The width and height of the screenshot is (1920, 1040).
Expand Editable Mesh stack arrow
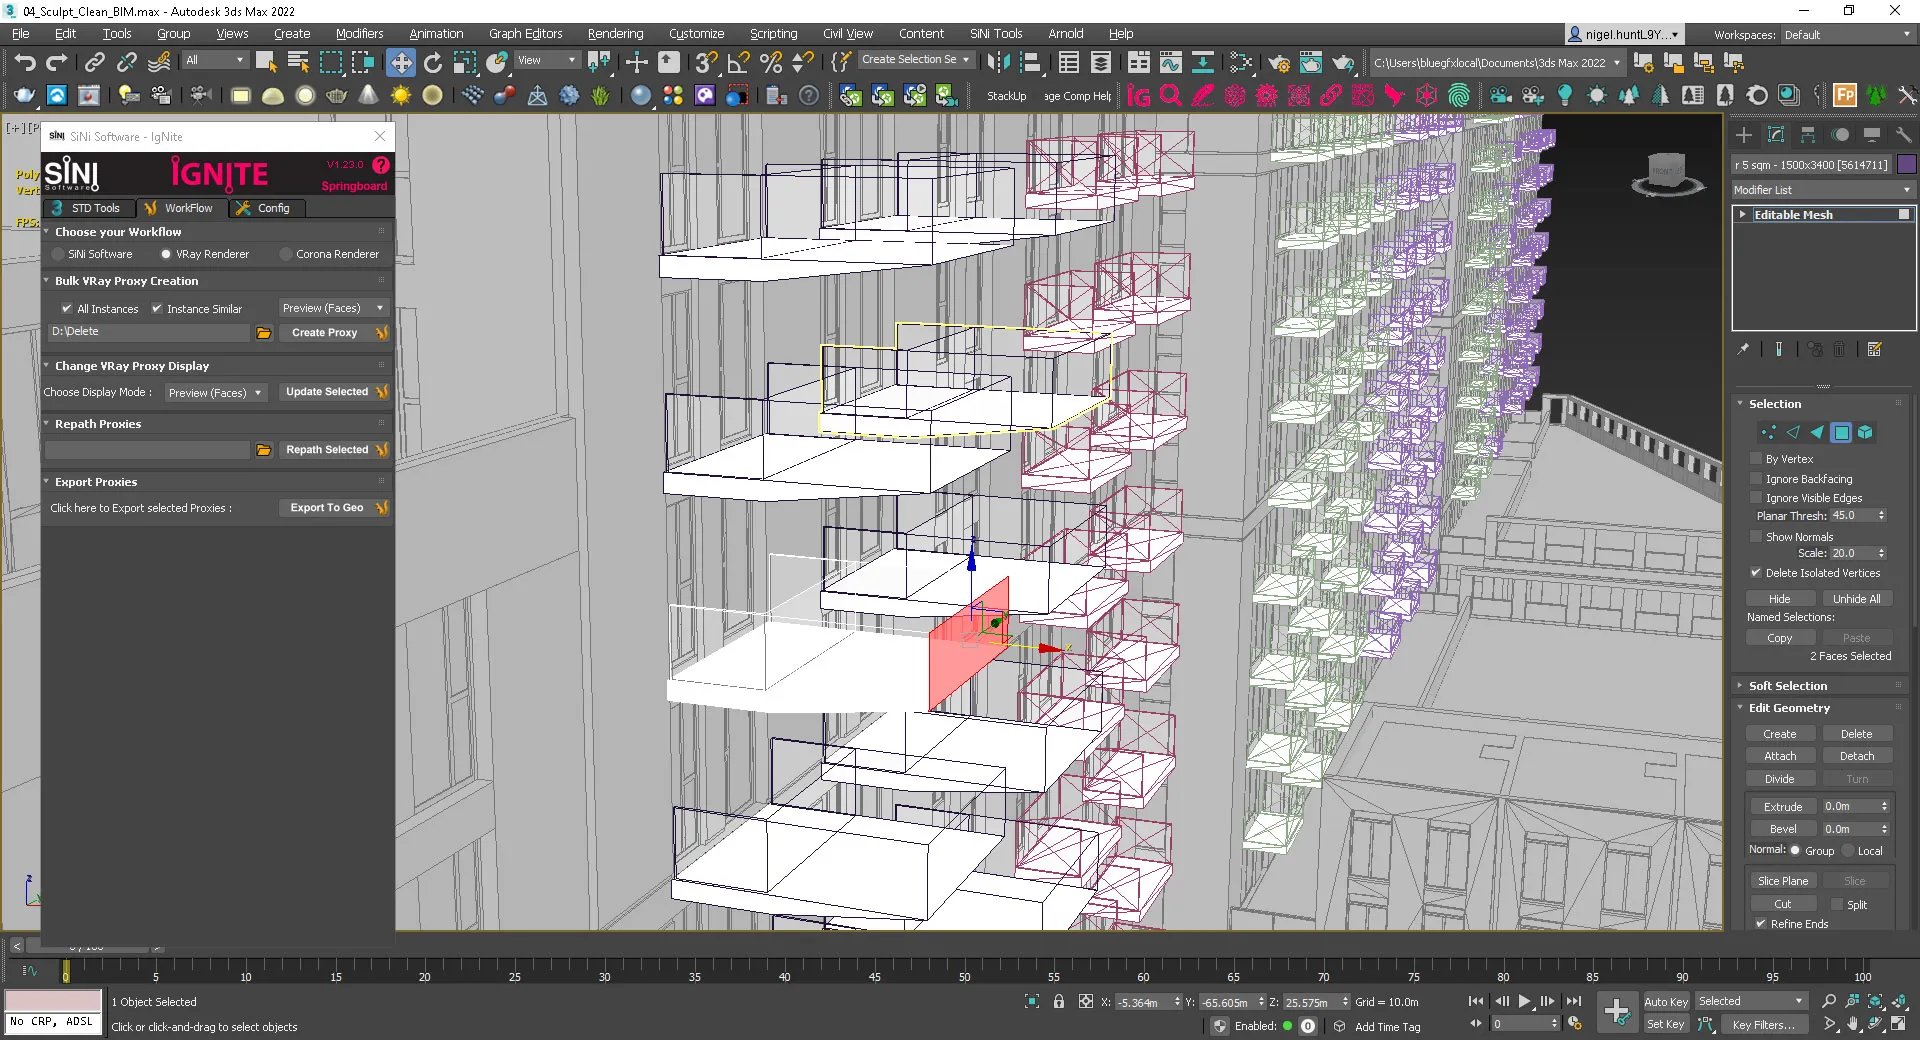click(x=1743, y=215)
